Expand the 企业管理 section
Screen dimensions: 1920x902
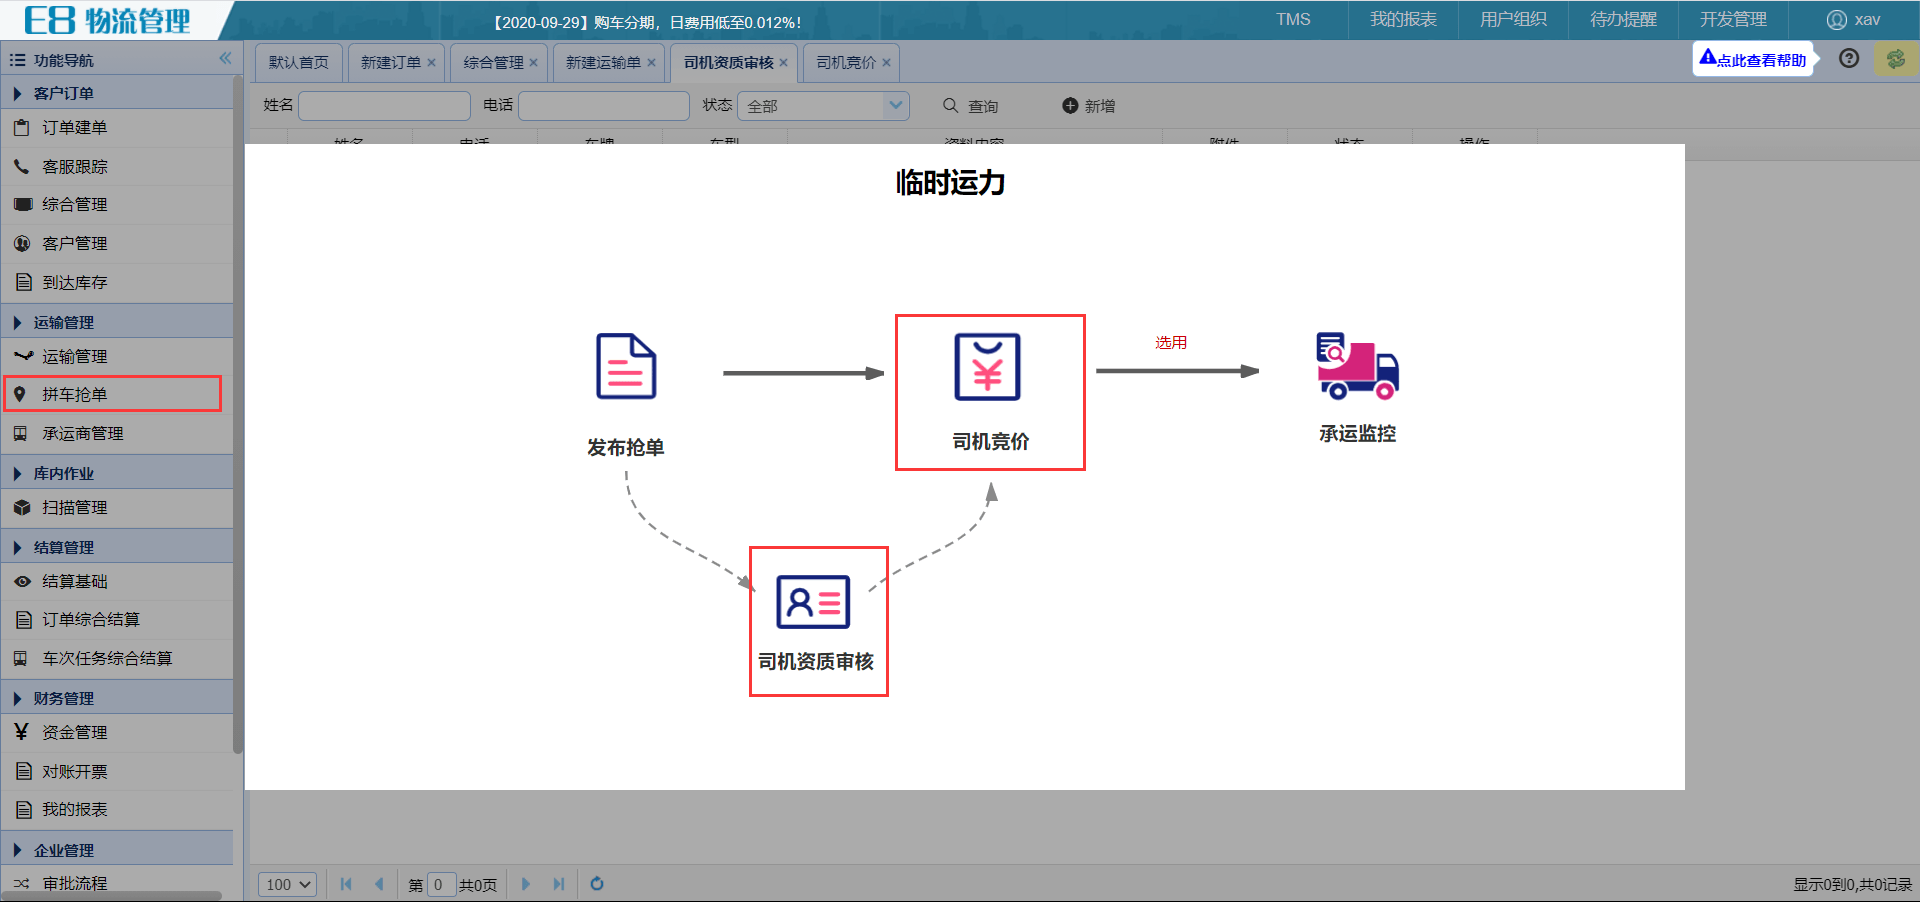tap(117, 850)
